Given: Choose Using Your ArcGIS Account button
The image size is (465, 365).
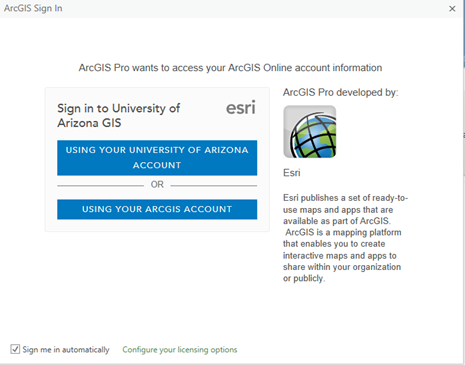Looking at the screenshot, I should click(x=157, y=209).
